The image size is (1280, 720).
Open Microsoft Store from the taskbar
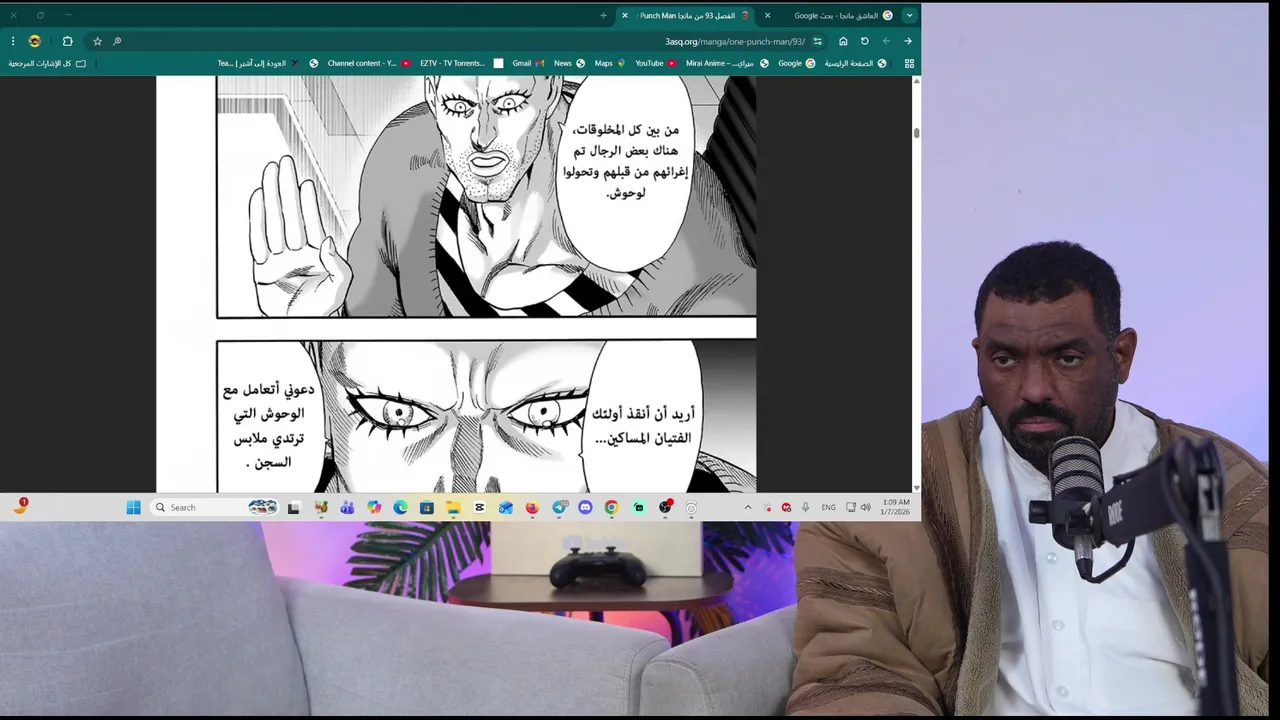[x=426, y=507]
